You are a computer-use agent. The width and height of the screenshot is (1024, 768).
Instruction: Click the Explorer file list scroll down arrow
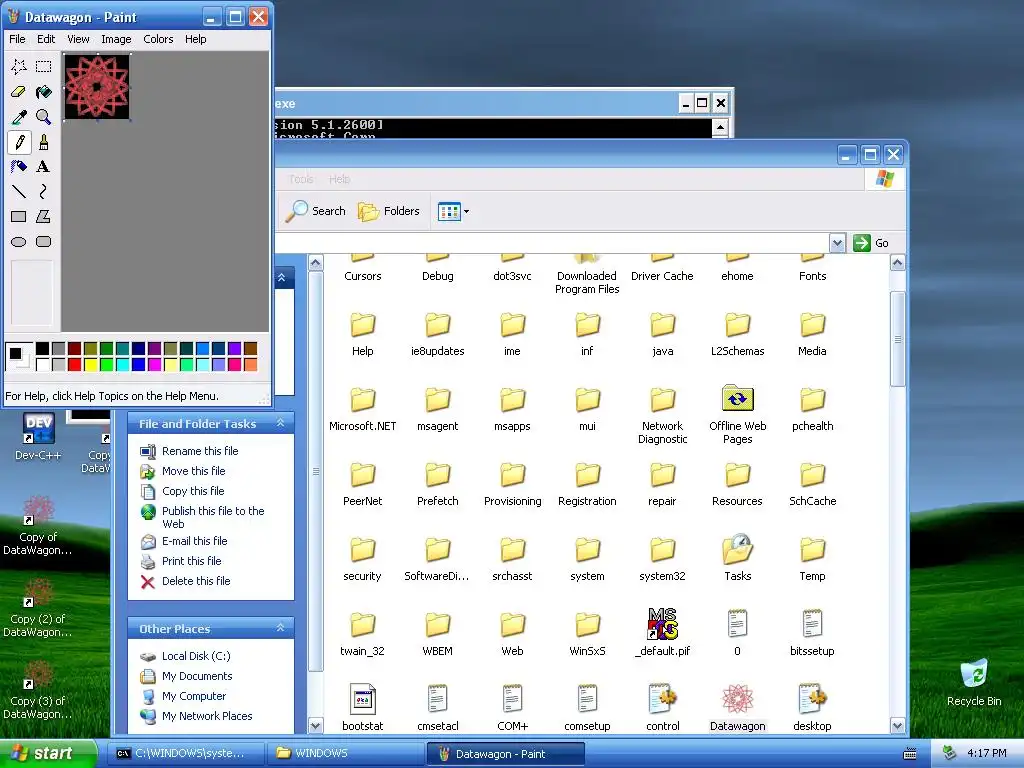[897, 726]
